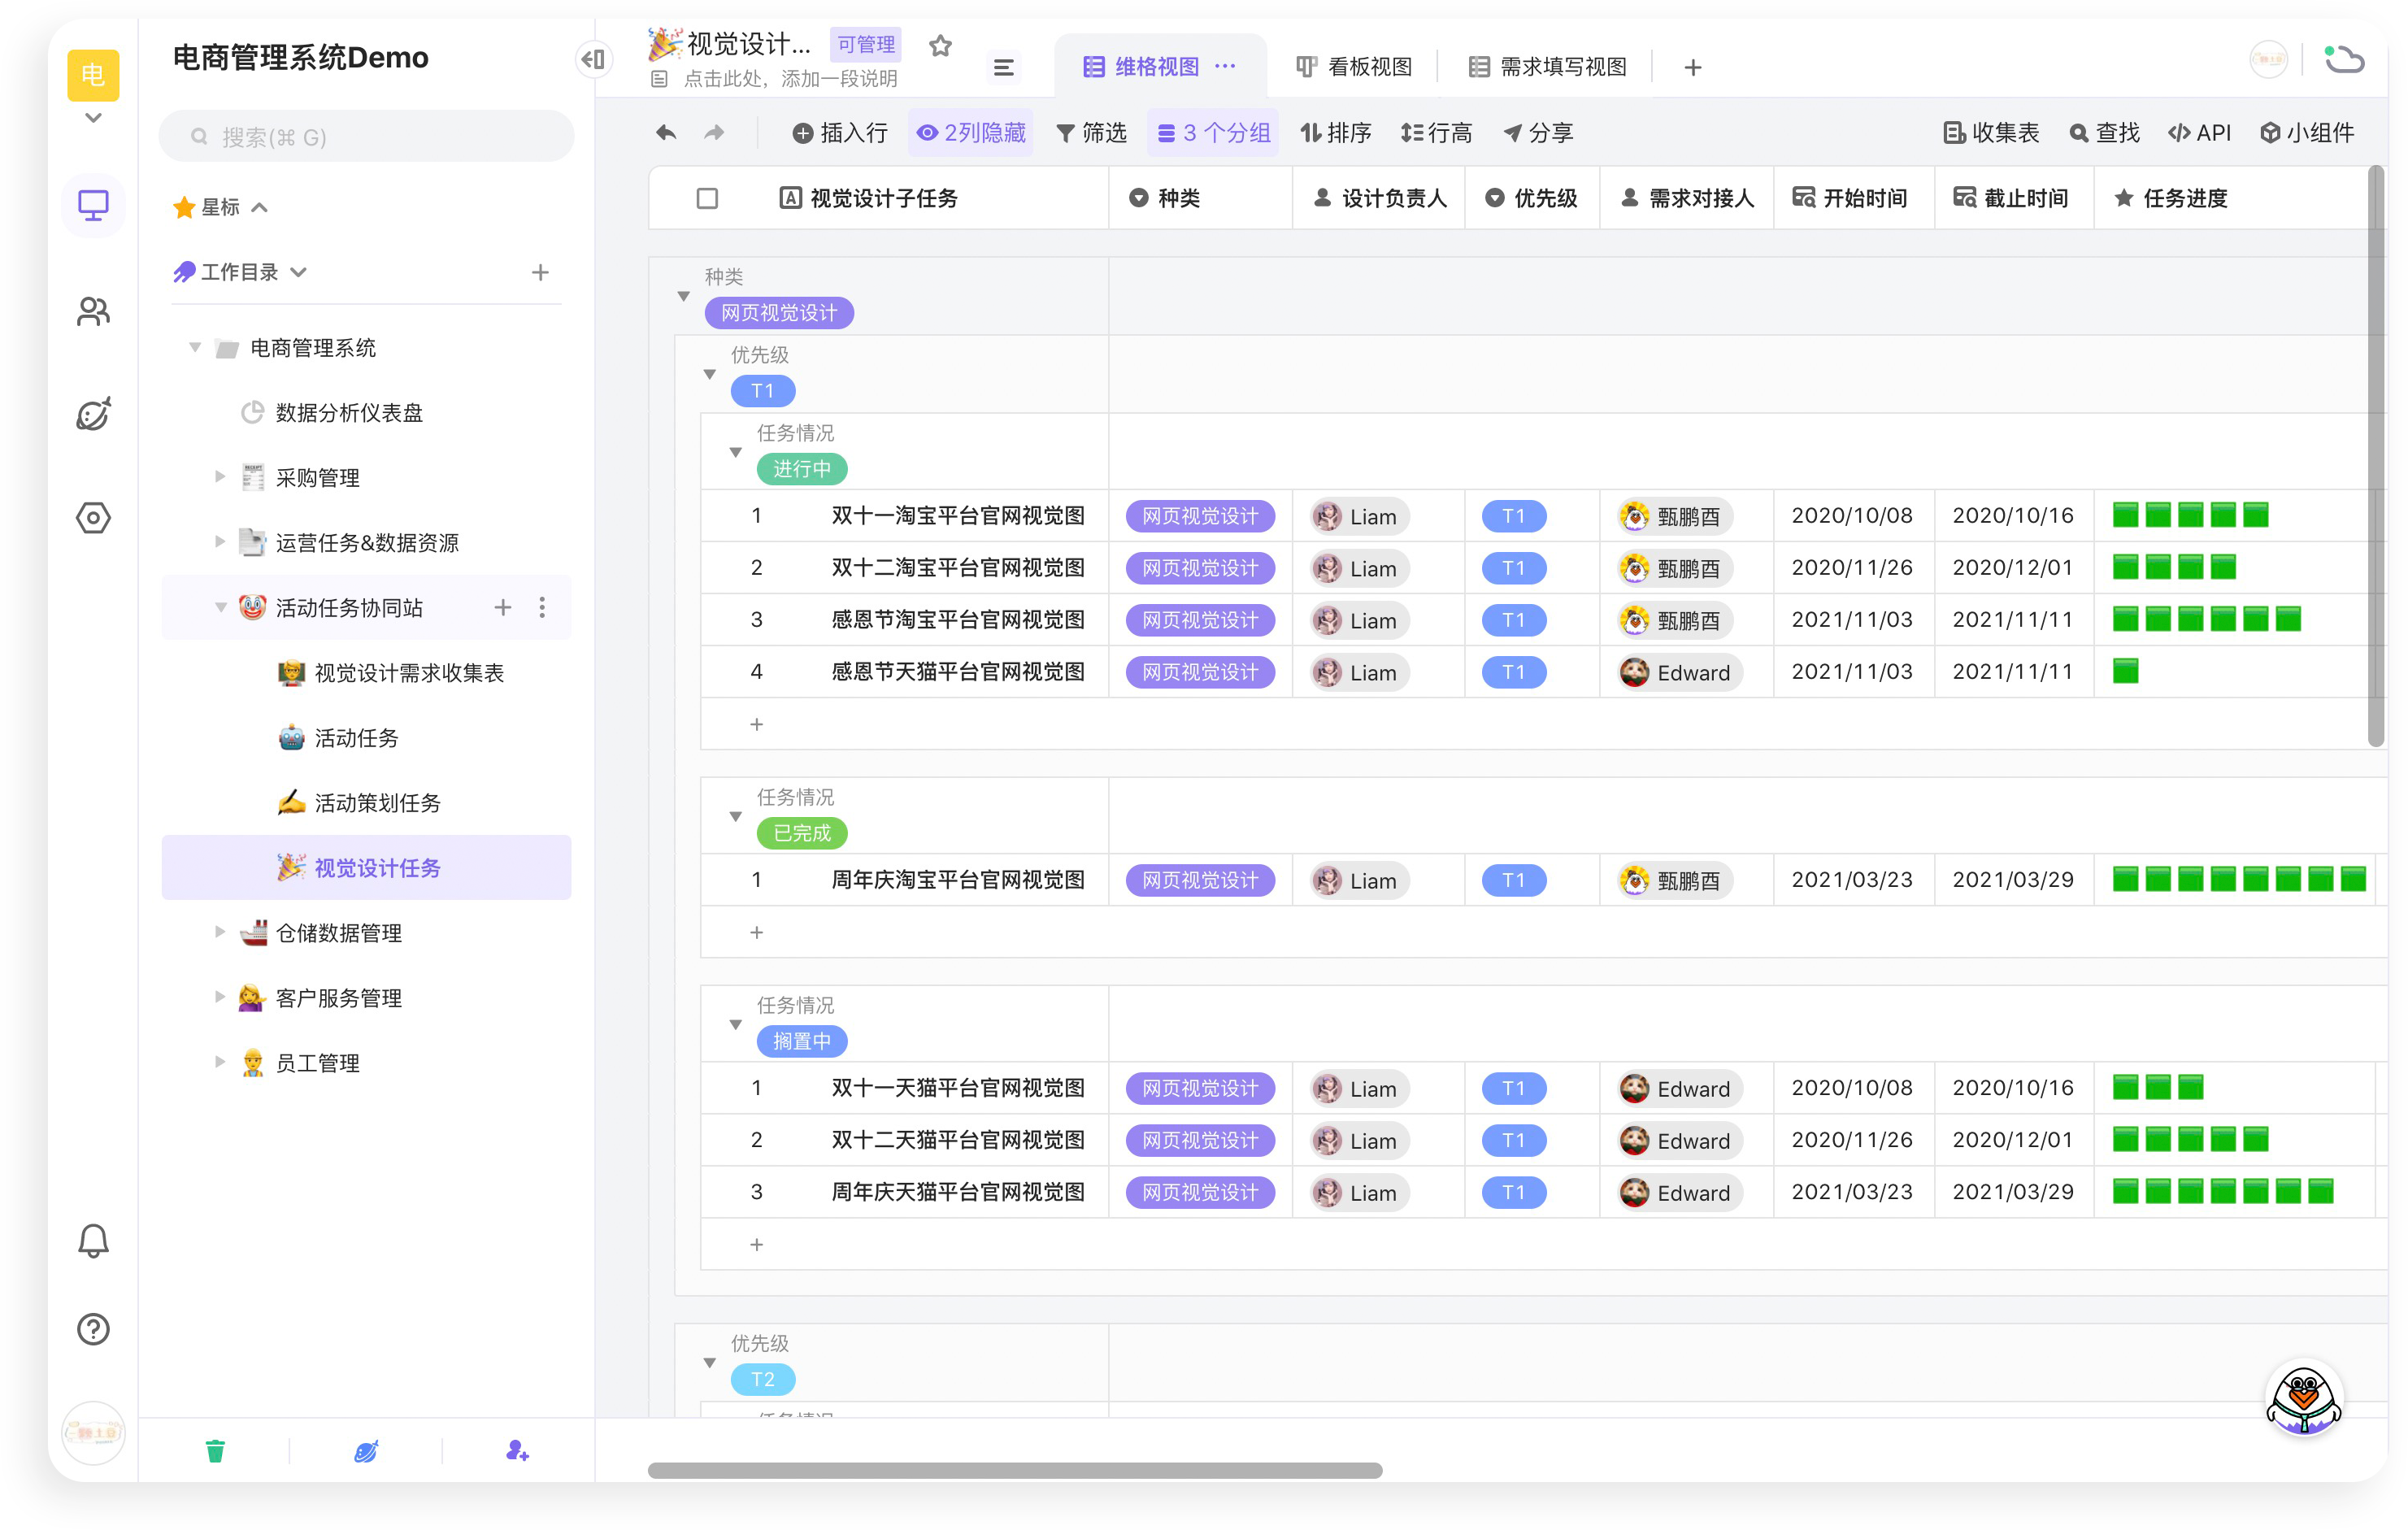Collapse the 星标 section
Viewport: 2408px width, 1530px height.
[x=260, y=207]
